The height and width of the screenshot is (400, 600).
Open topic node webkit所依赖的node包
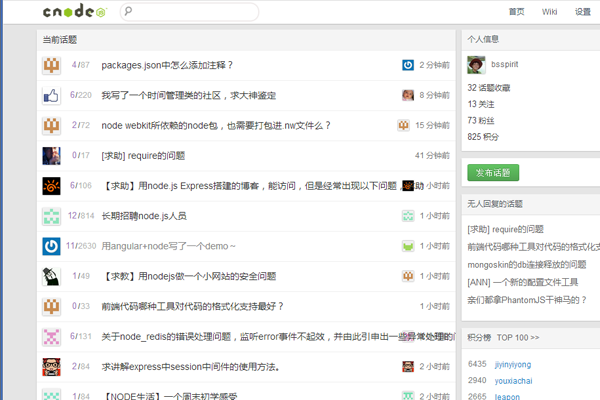[x=216, y=126]
